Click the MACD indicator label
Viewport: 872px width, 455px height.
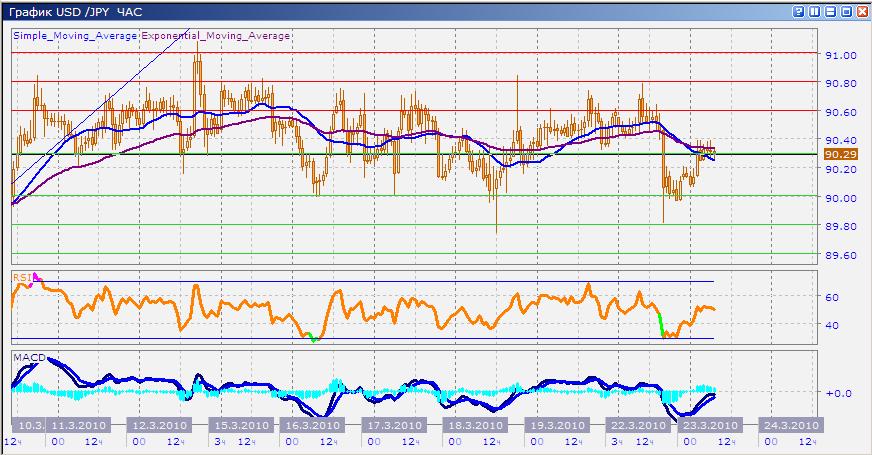tap(29, 357)
